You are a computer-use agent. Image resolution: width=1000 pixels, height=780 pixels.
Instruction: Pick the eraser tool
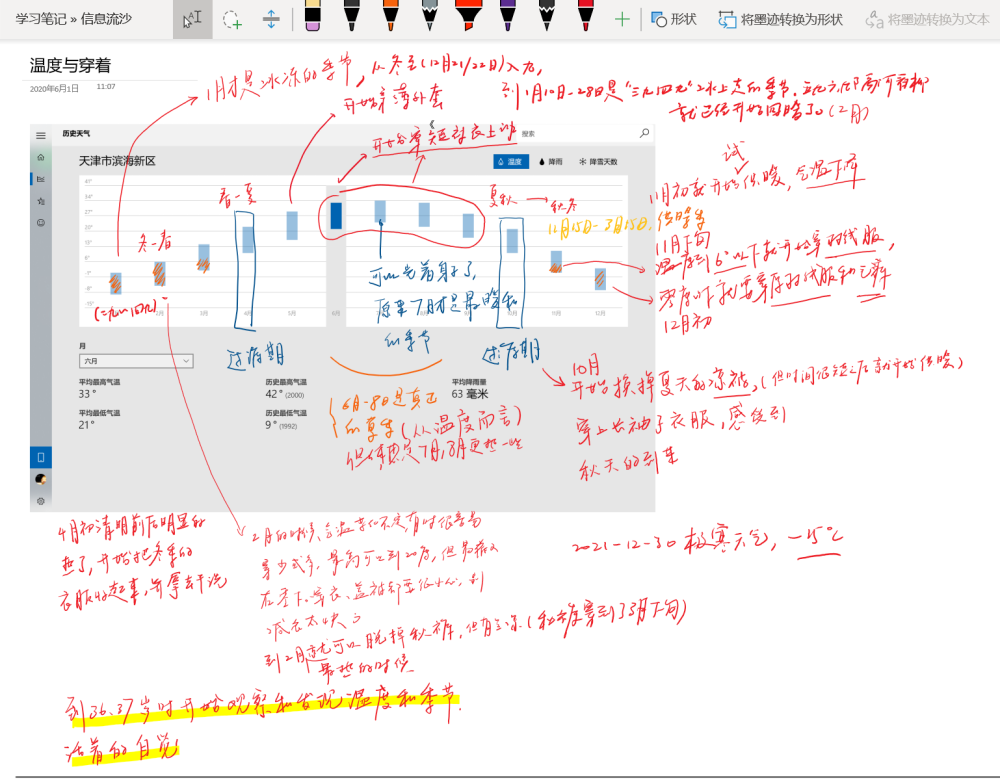coord(312,16)
